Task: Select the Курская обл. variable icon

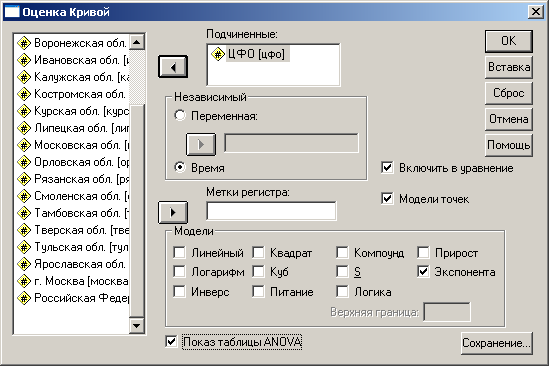Action: click(x=24, y=111)
